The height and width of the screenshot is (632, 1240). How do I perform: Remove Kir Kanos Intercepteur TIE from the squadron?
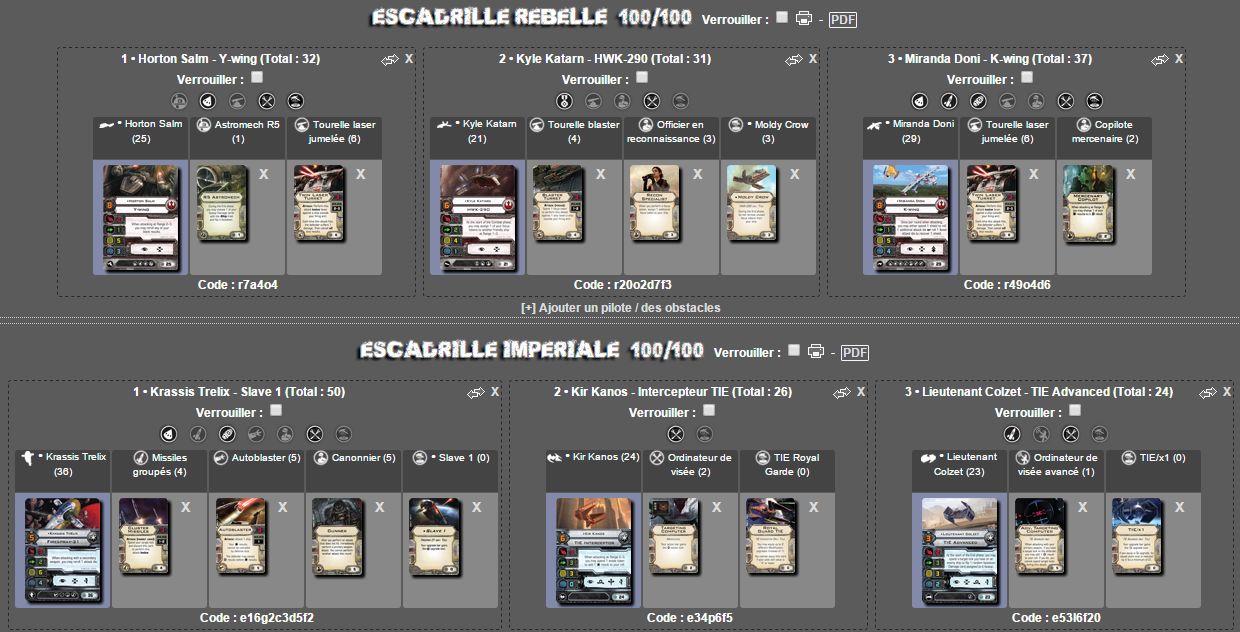[861, 393]
